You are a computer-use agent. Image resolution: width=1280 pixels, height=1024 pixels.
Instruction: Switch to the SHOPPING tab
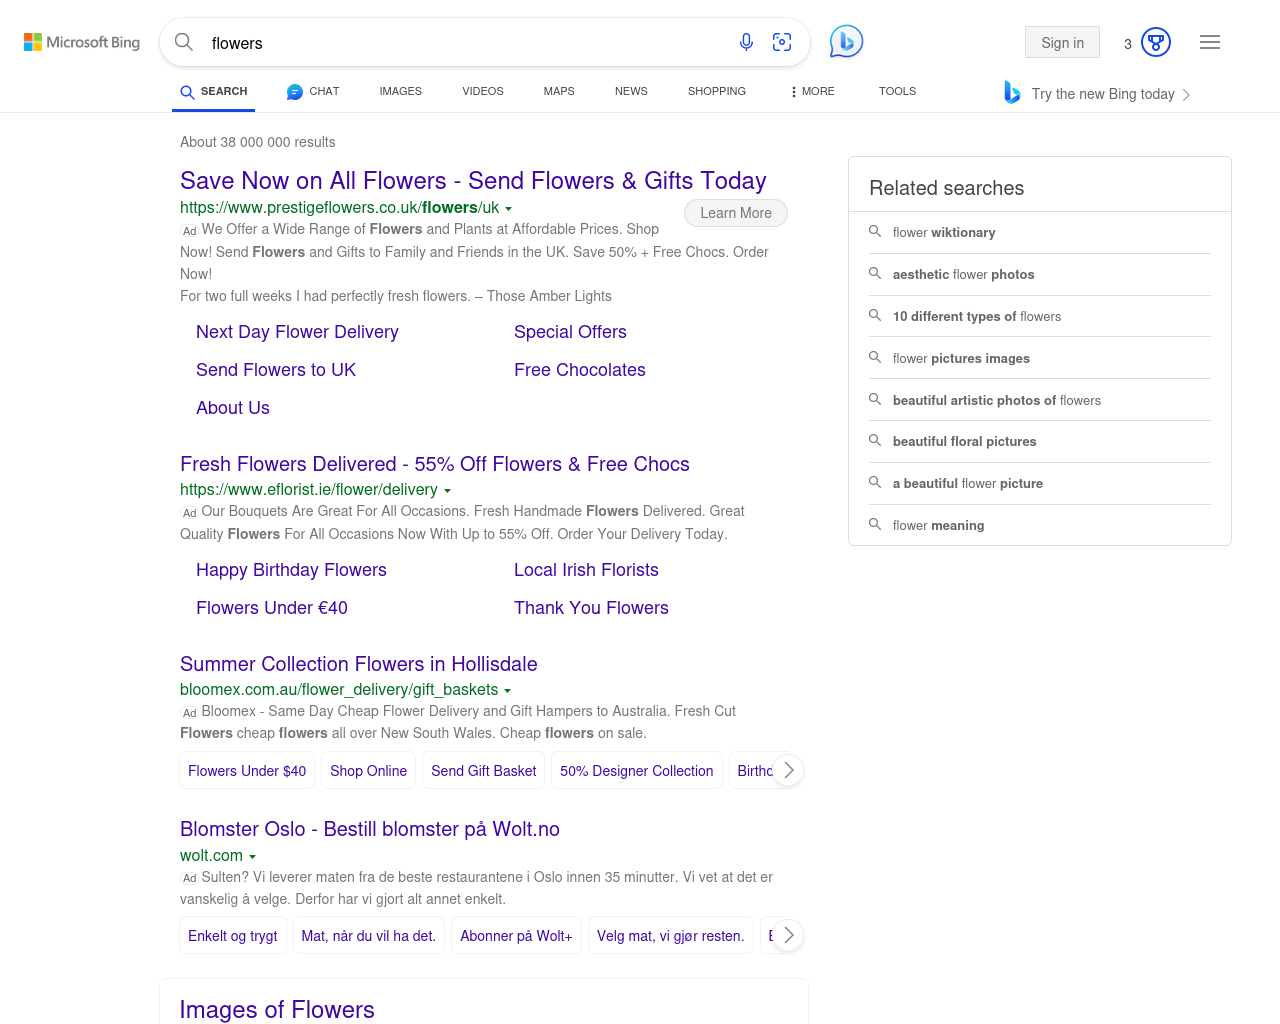(717, 91)
